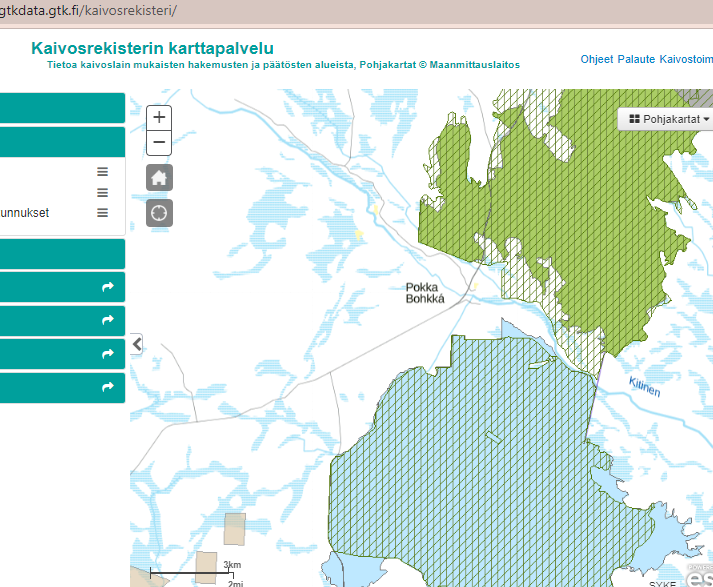The width and height of the screenshot is (713, 587).
Task: Click the 'unnukset' layer label
Action: [x=25, y=213]
